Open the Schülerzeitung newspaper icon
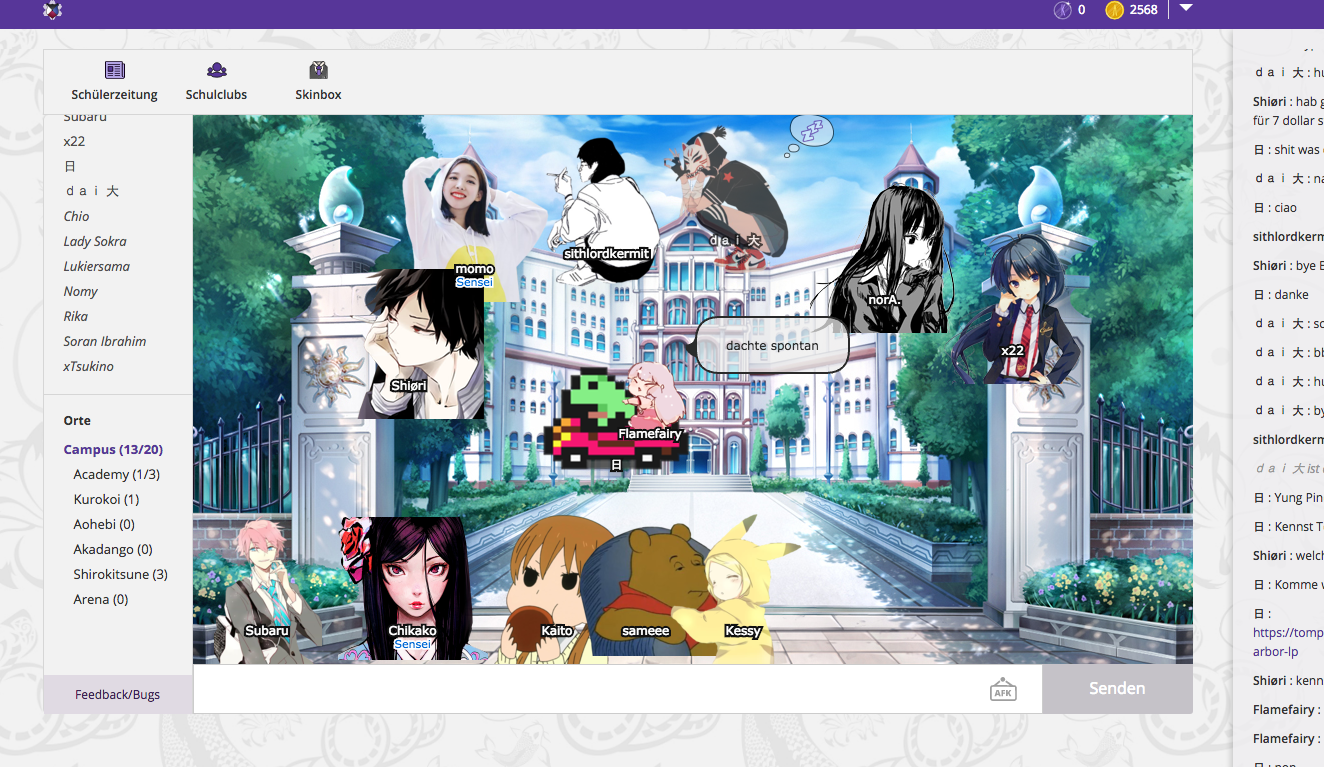The width and height of the screenshot is (1324, 767). point(115,70)
